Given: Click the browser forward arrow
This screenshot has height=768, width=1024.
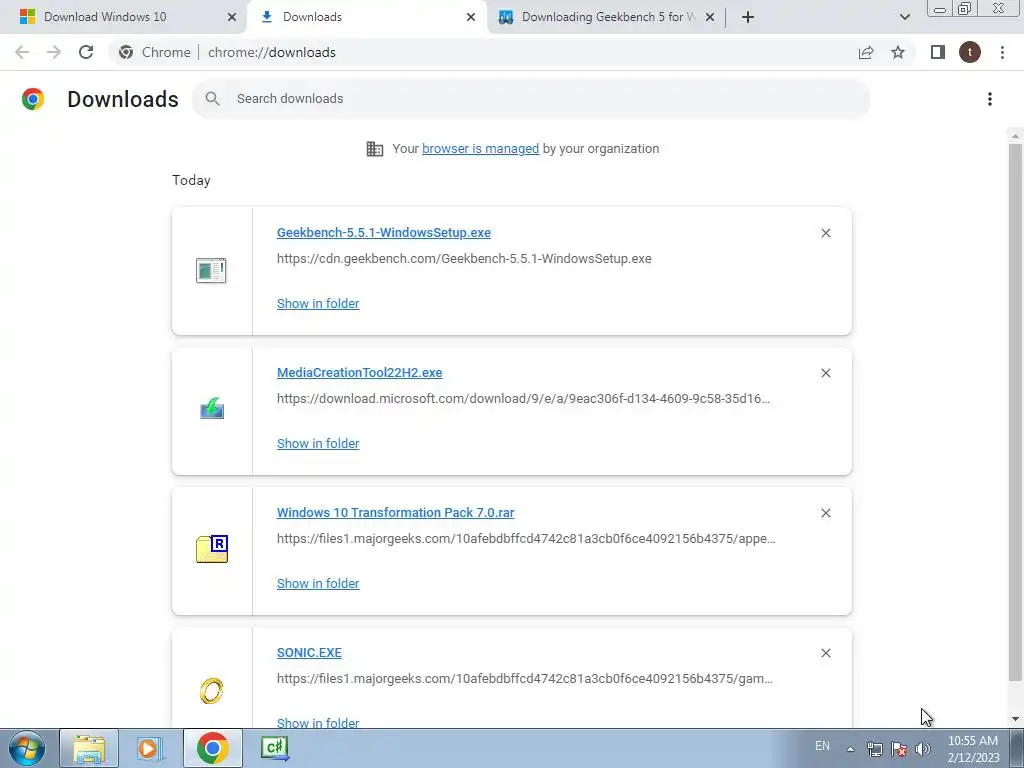Looking at the screenshot, I should tap(54, 52).
